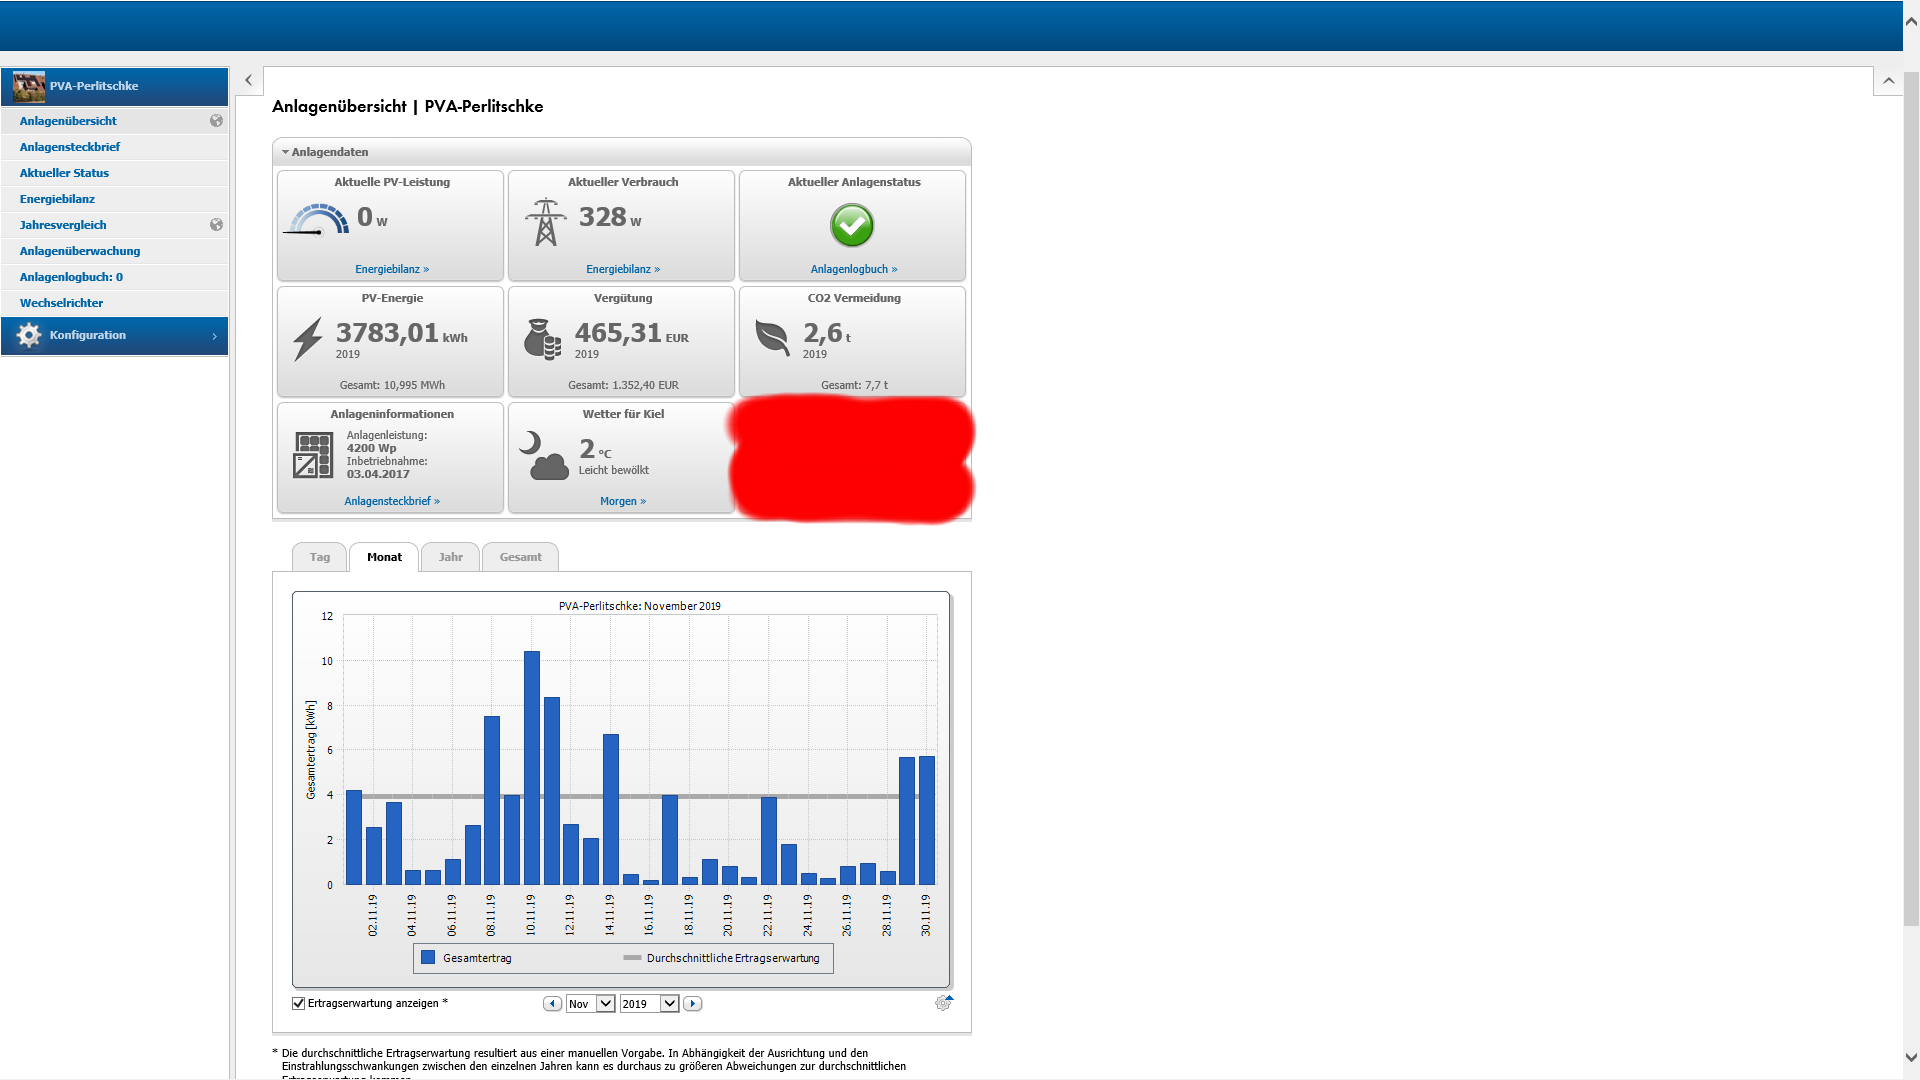The height and width of the screenshot is (1080, 1920).
Task: Click the money bag Vergütung icon
Action: pyautogui.click(x=542, y=340)
